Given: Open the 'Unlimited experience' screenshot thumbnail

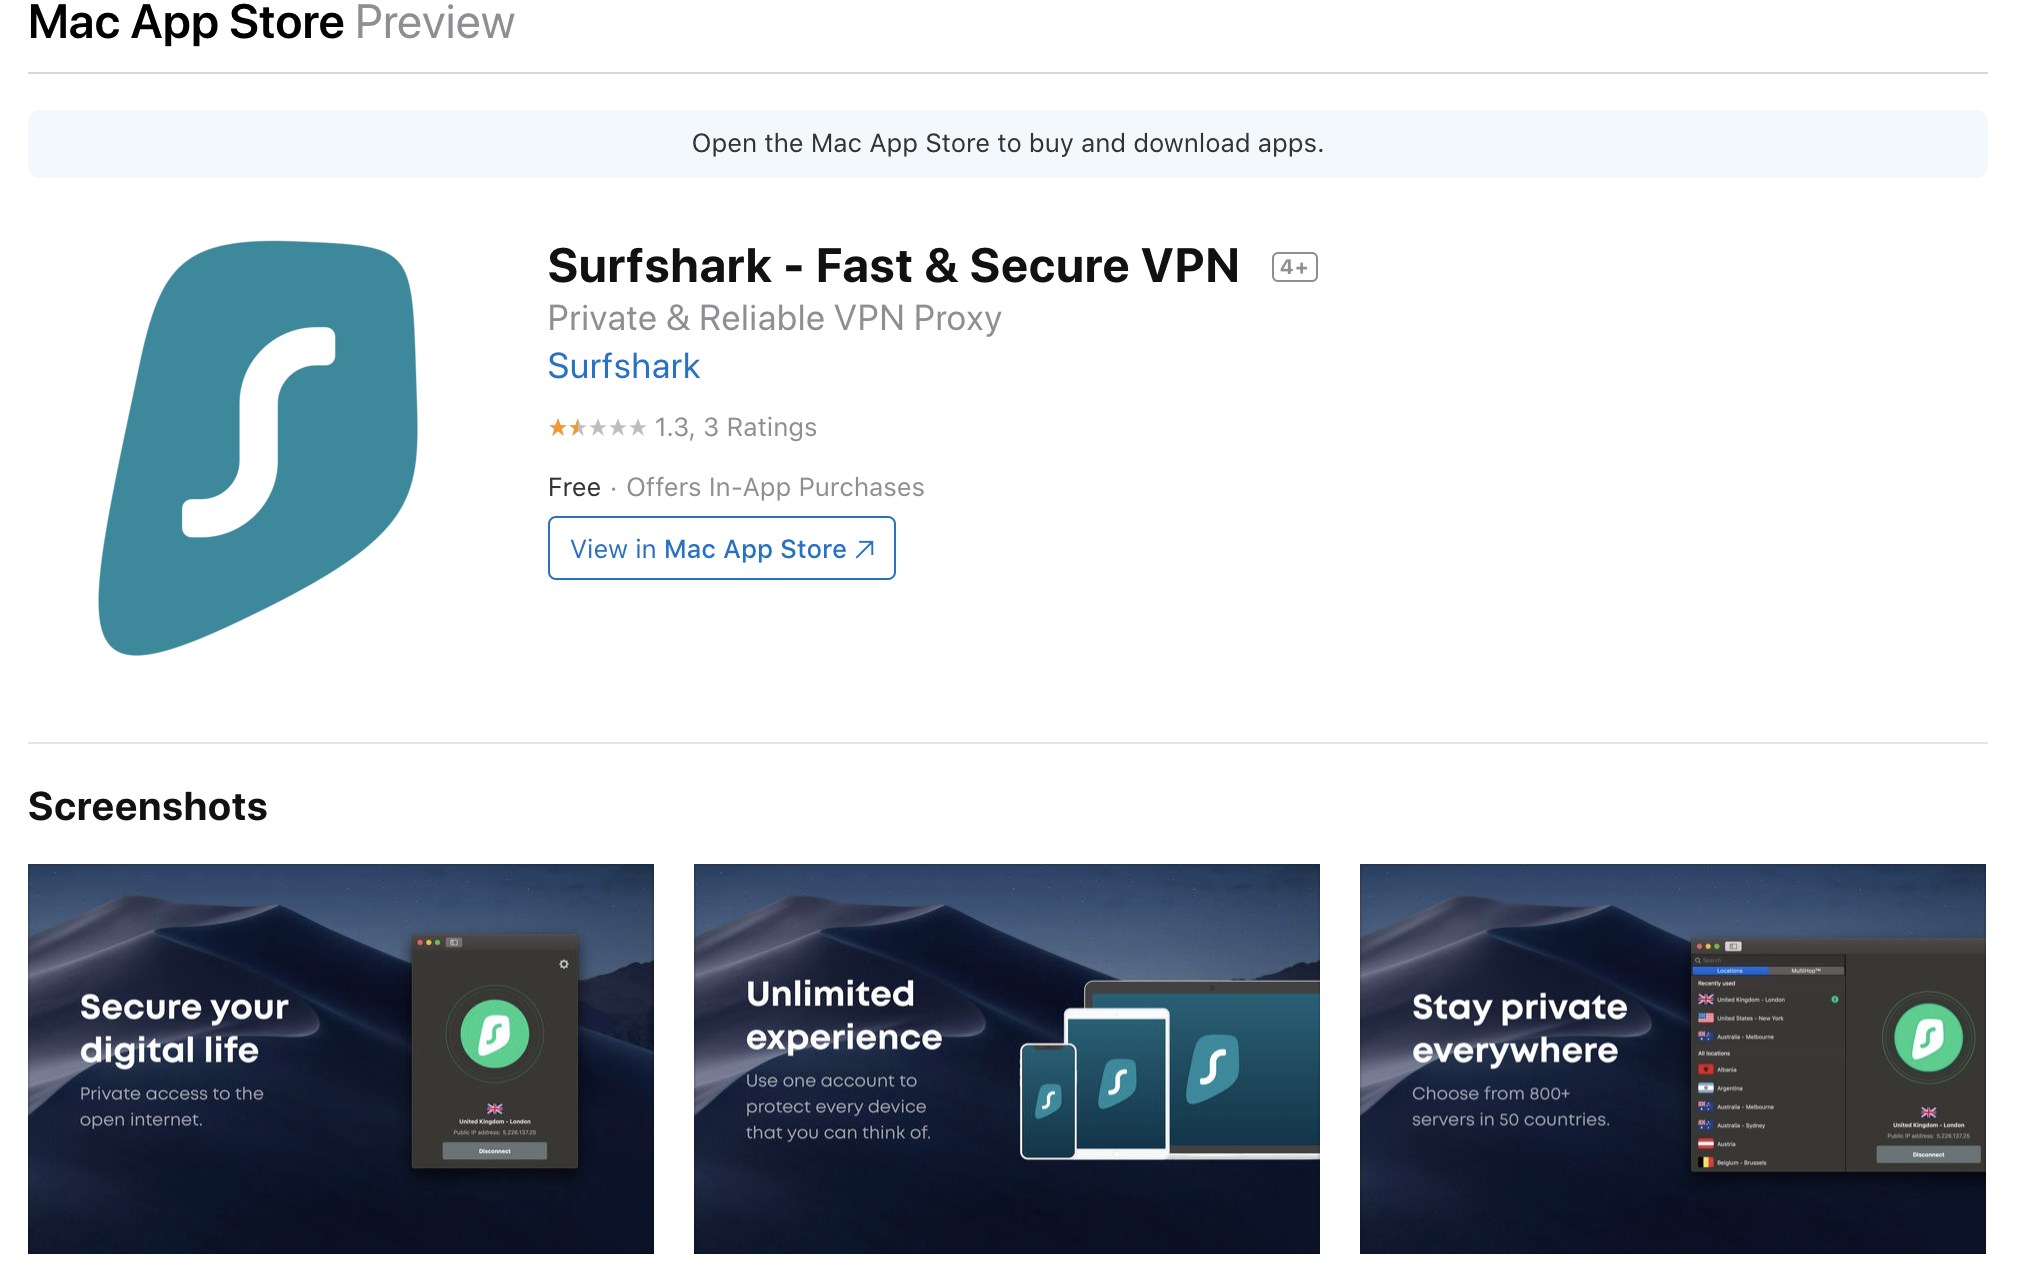Looking at the screenshot, I should 1006,1058.
